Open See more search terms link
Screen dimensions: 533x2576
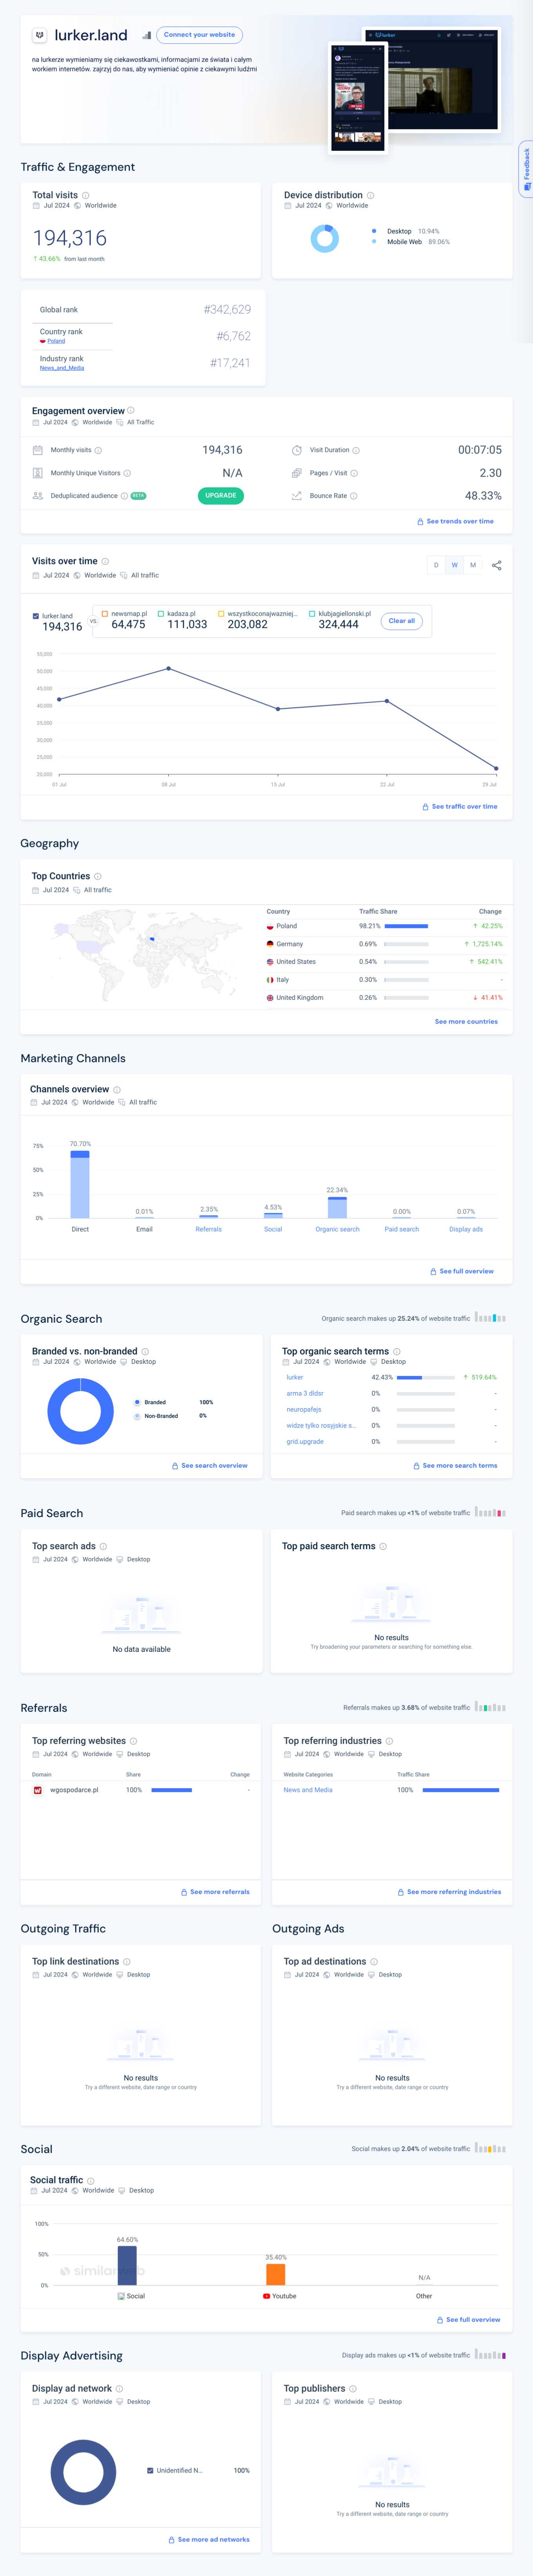455,1466
